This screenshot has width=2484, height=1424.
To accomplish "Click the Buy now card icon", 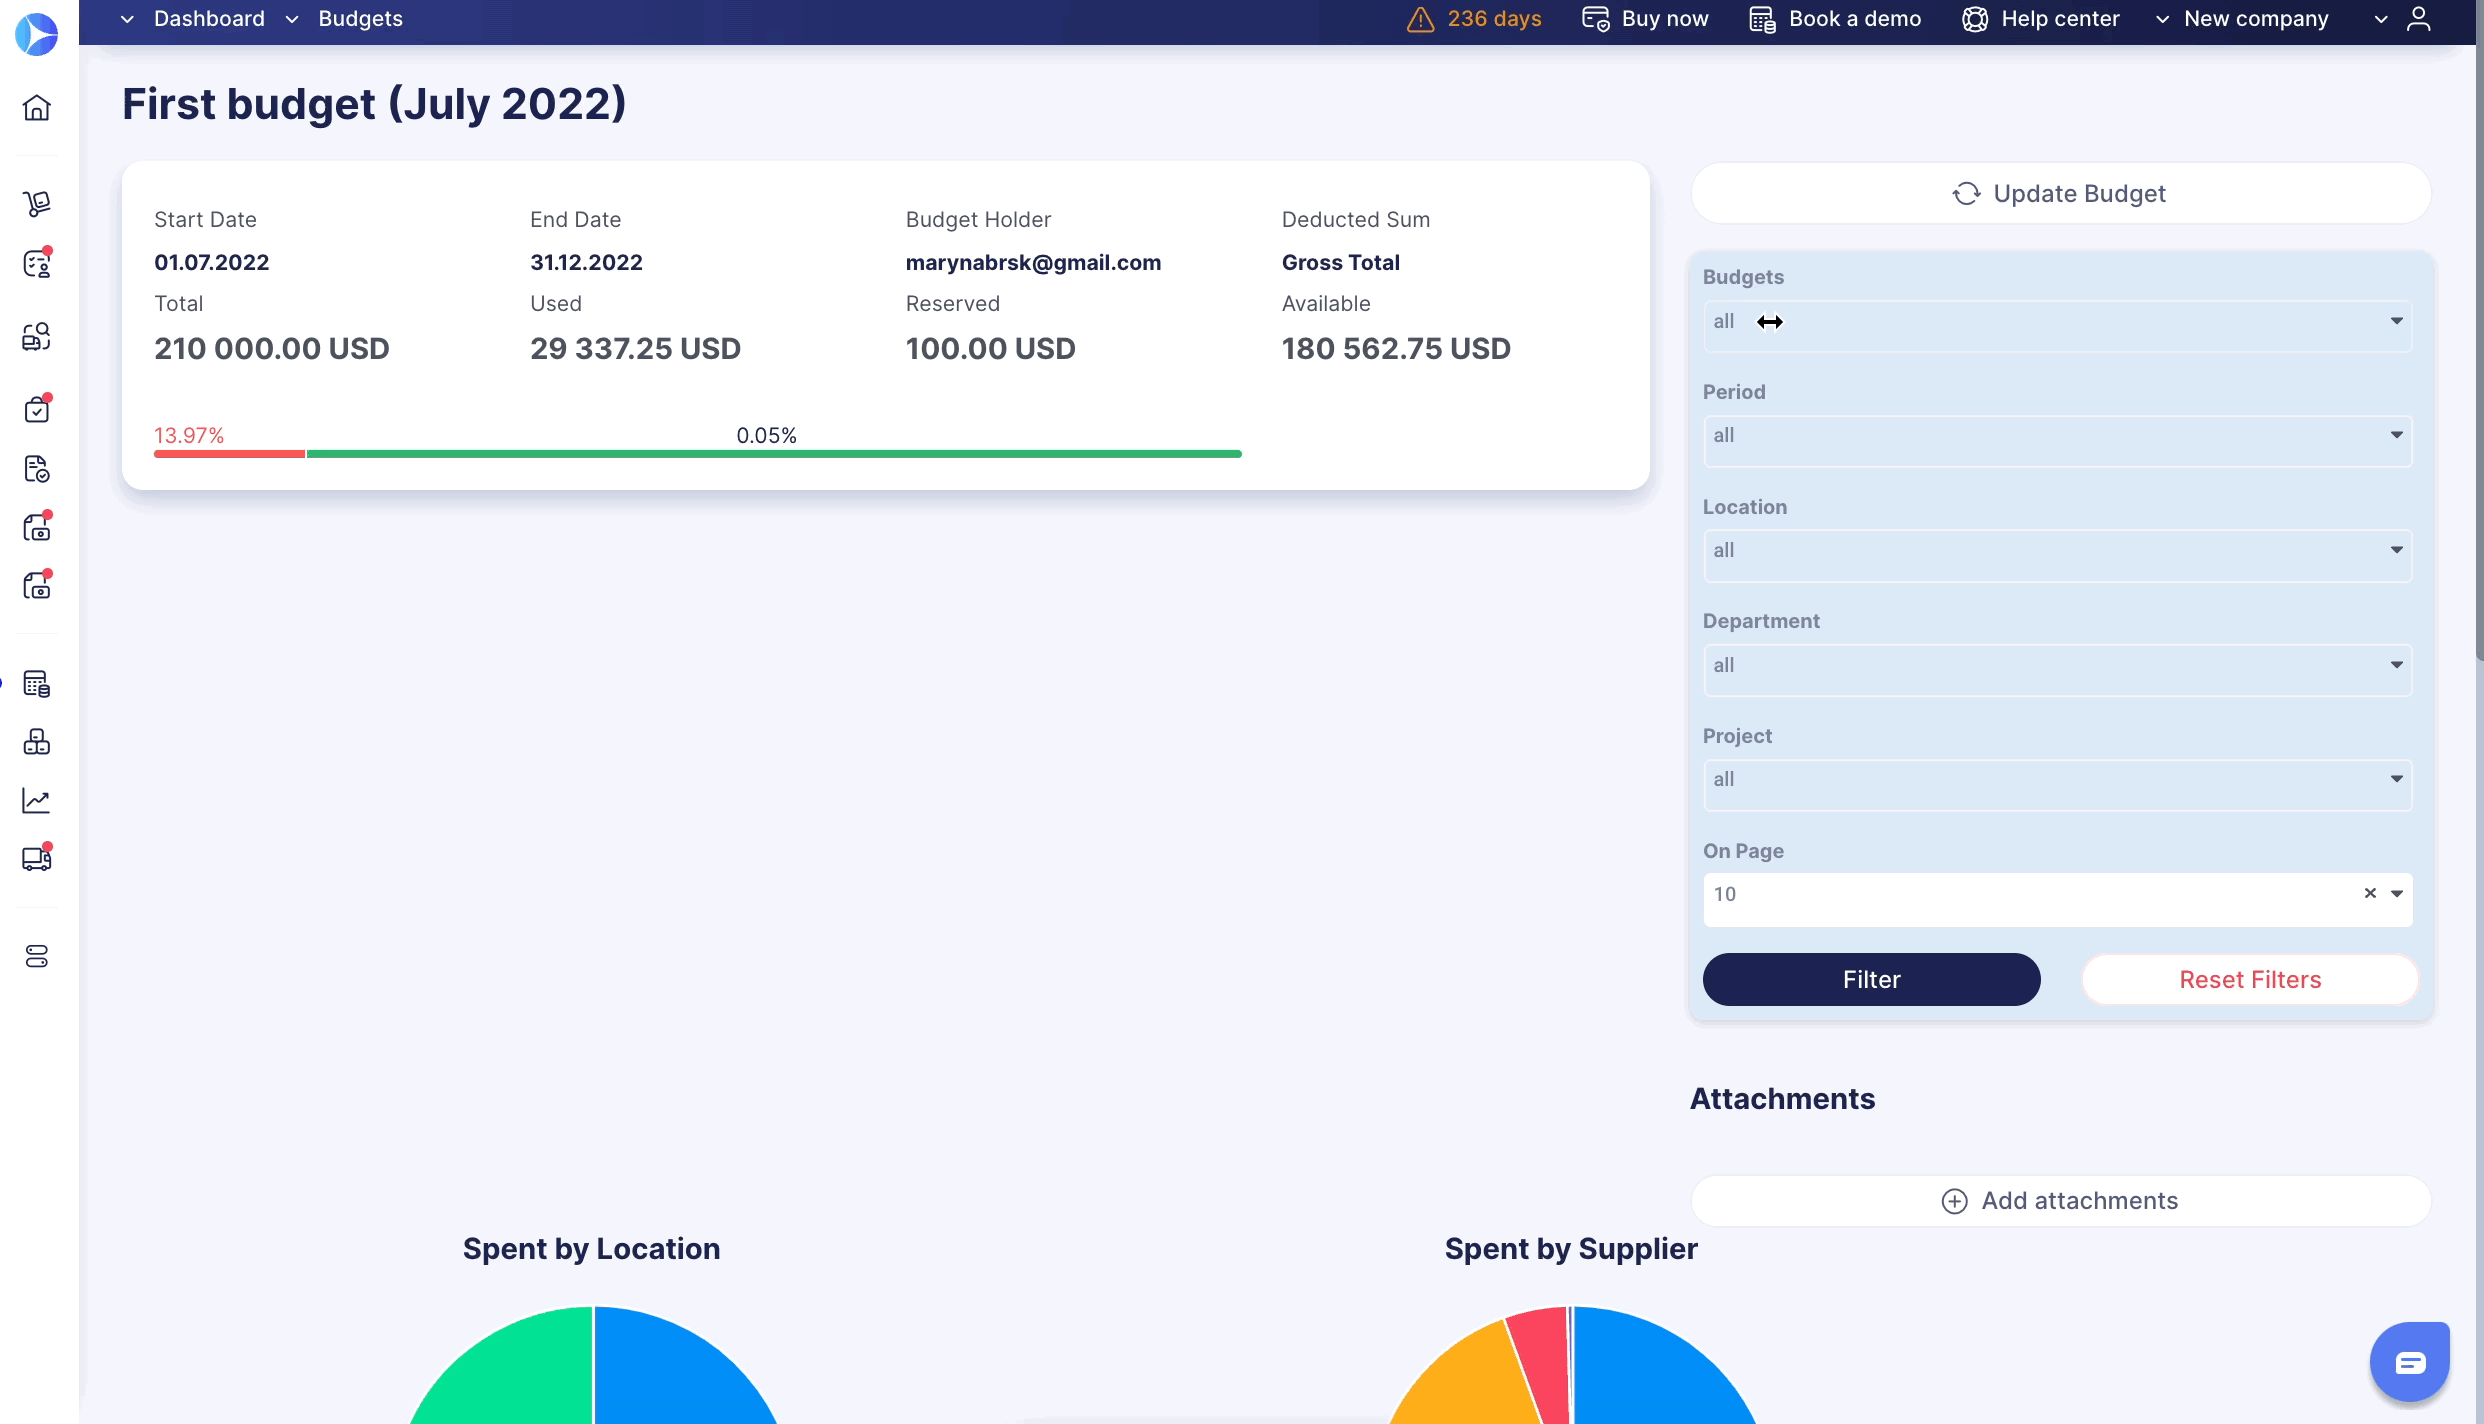I will point(1595,19).
